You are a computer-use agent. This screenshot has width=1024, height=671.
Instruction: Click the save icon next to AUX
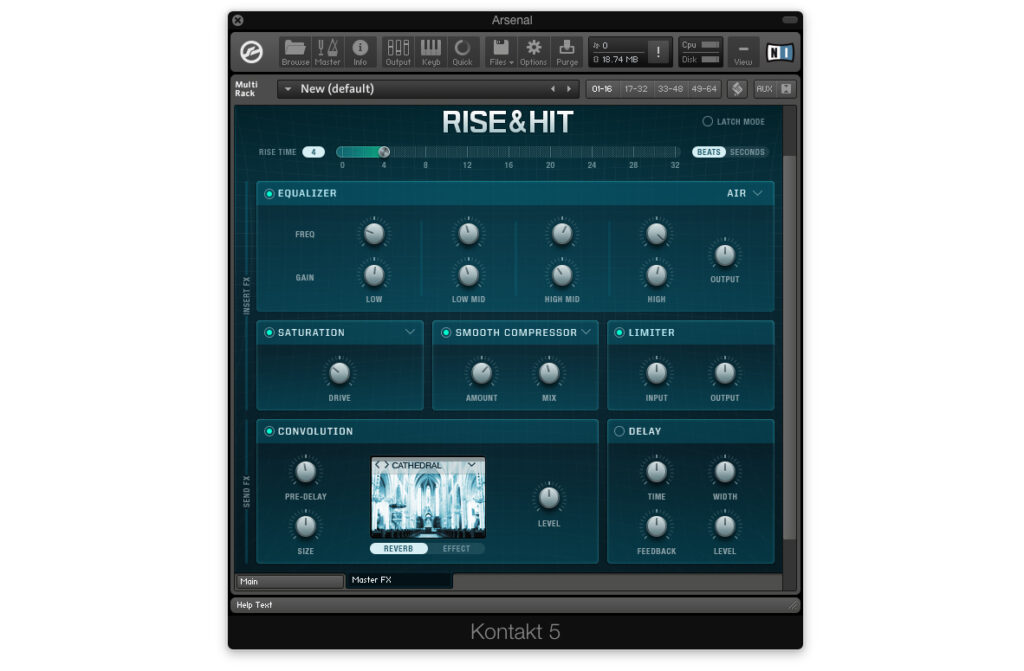(x=786, y=89)
